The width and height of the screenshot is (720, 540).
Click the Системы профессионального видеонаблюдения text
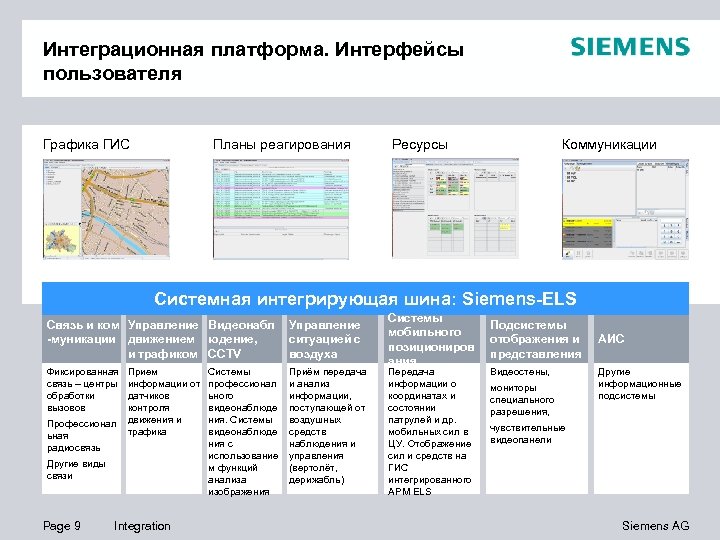243,431
